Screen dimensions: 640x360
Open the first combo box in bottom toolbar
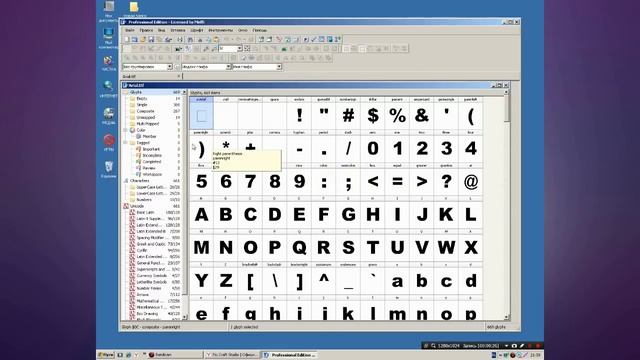147,67
